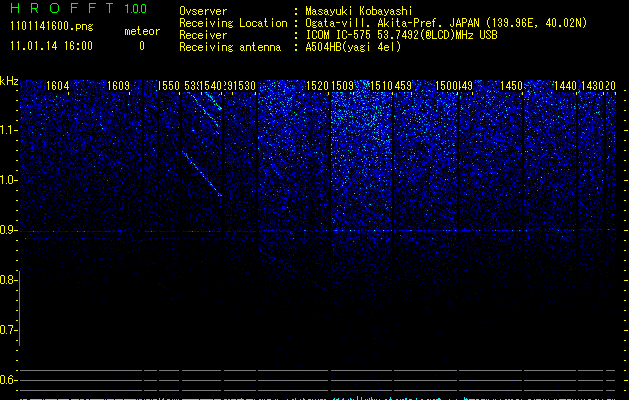Click the 1609 time marker

[119, 86]
